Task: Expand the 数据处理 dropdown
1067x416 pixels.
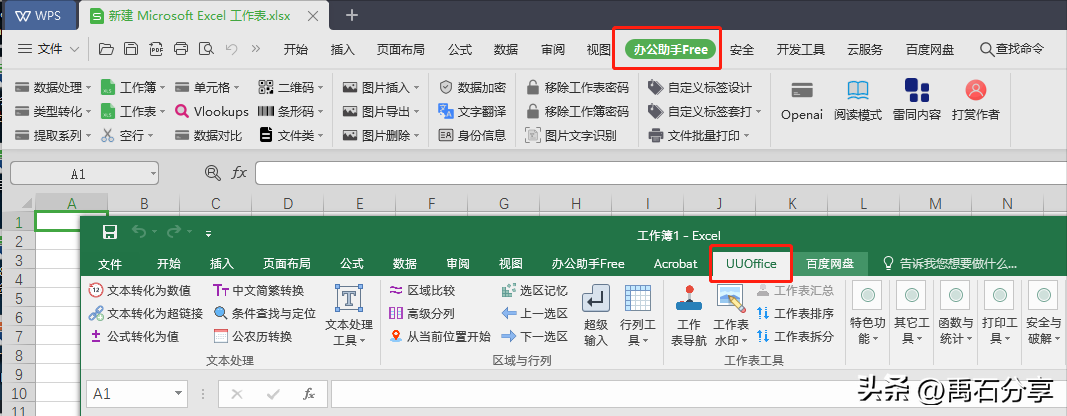Action: [89, 88]
